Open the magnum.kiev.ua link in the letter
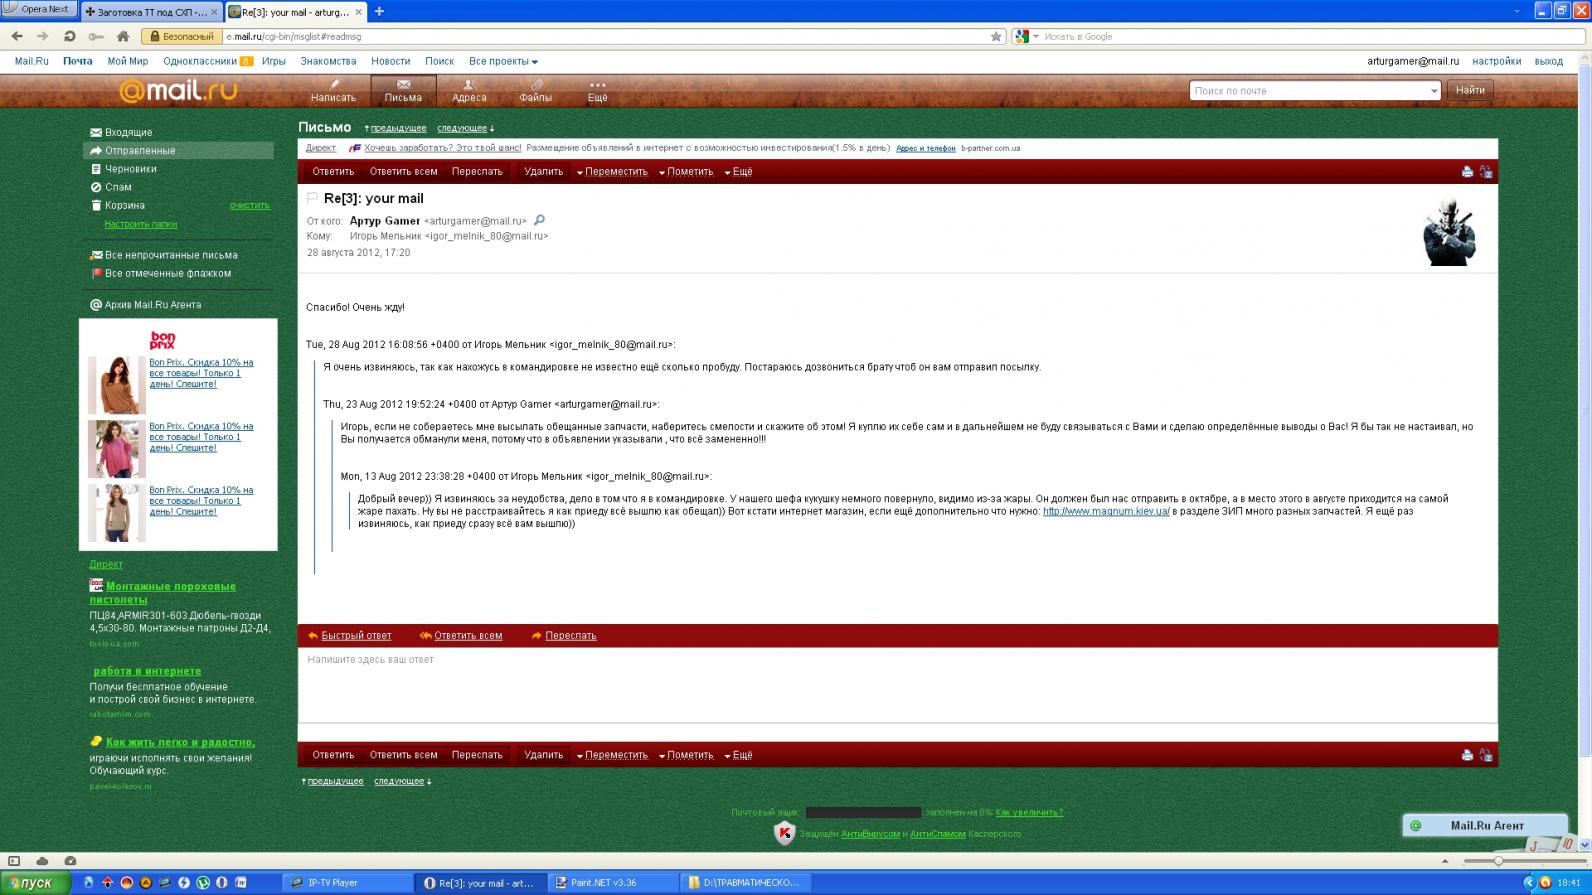Viewport: 1592px width, 895px height. tap(1106, 511)
